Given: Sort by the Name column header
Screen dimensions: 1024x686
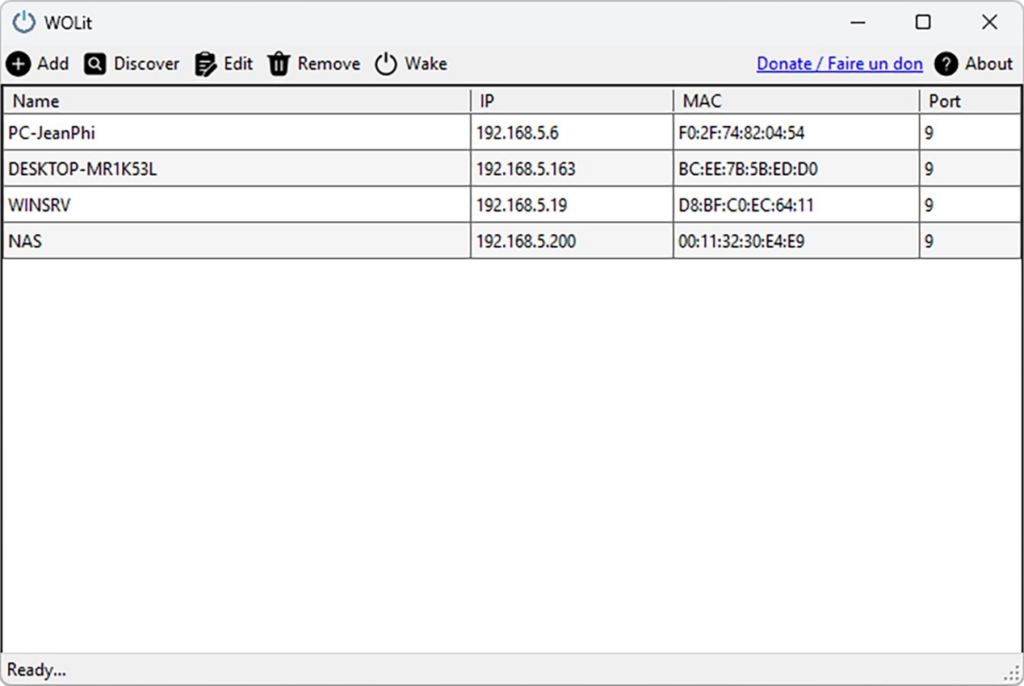Looking at the screenshot, I should pyautogui.click(x=236, y=101).
